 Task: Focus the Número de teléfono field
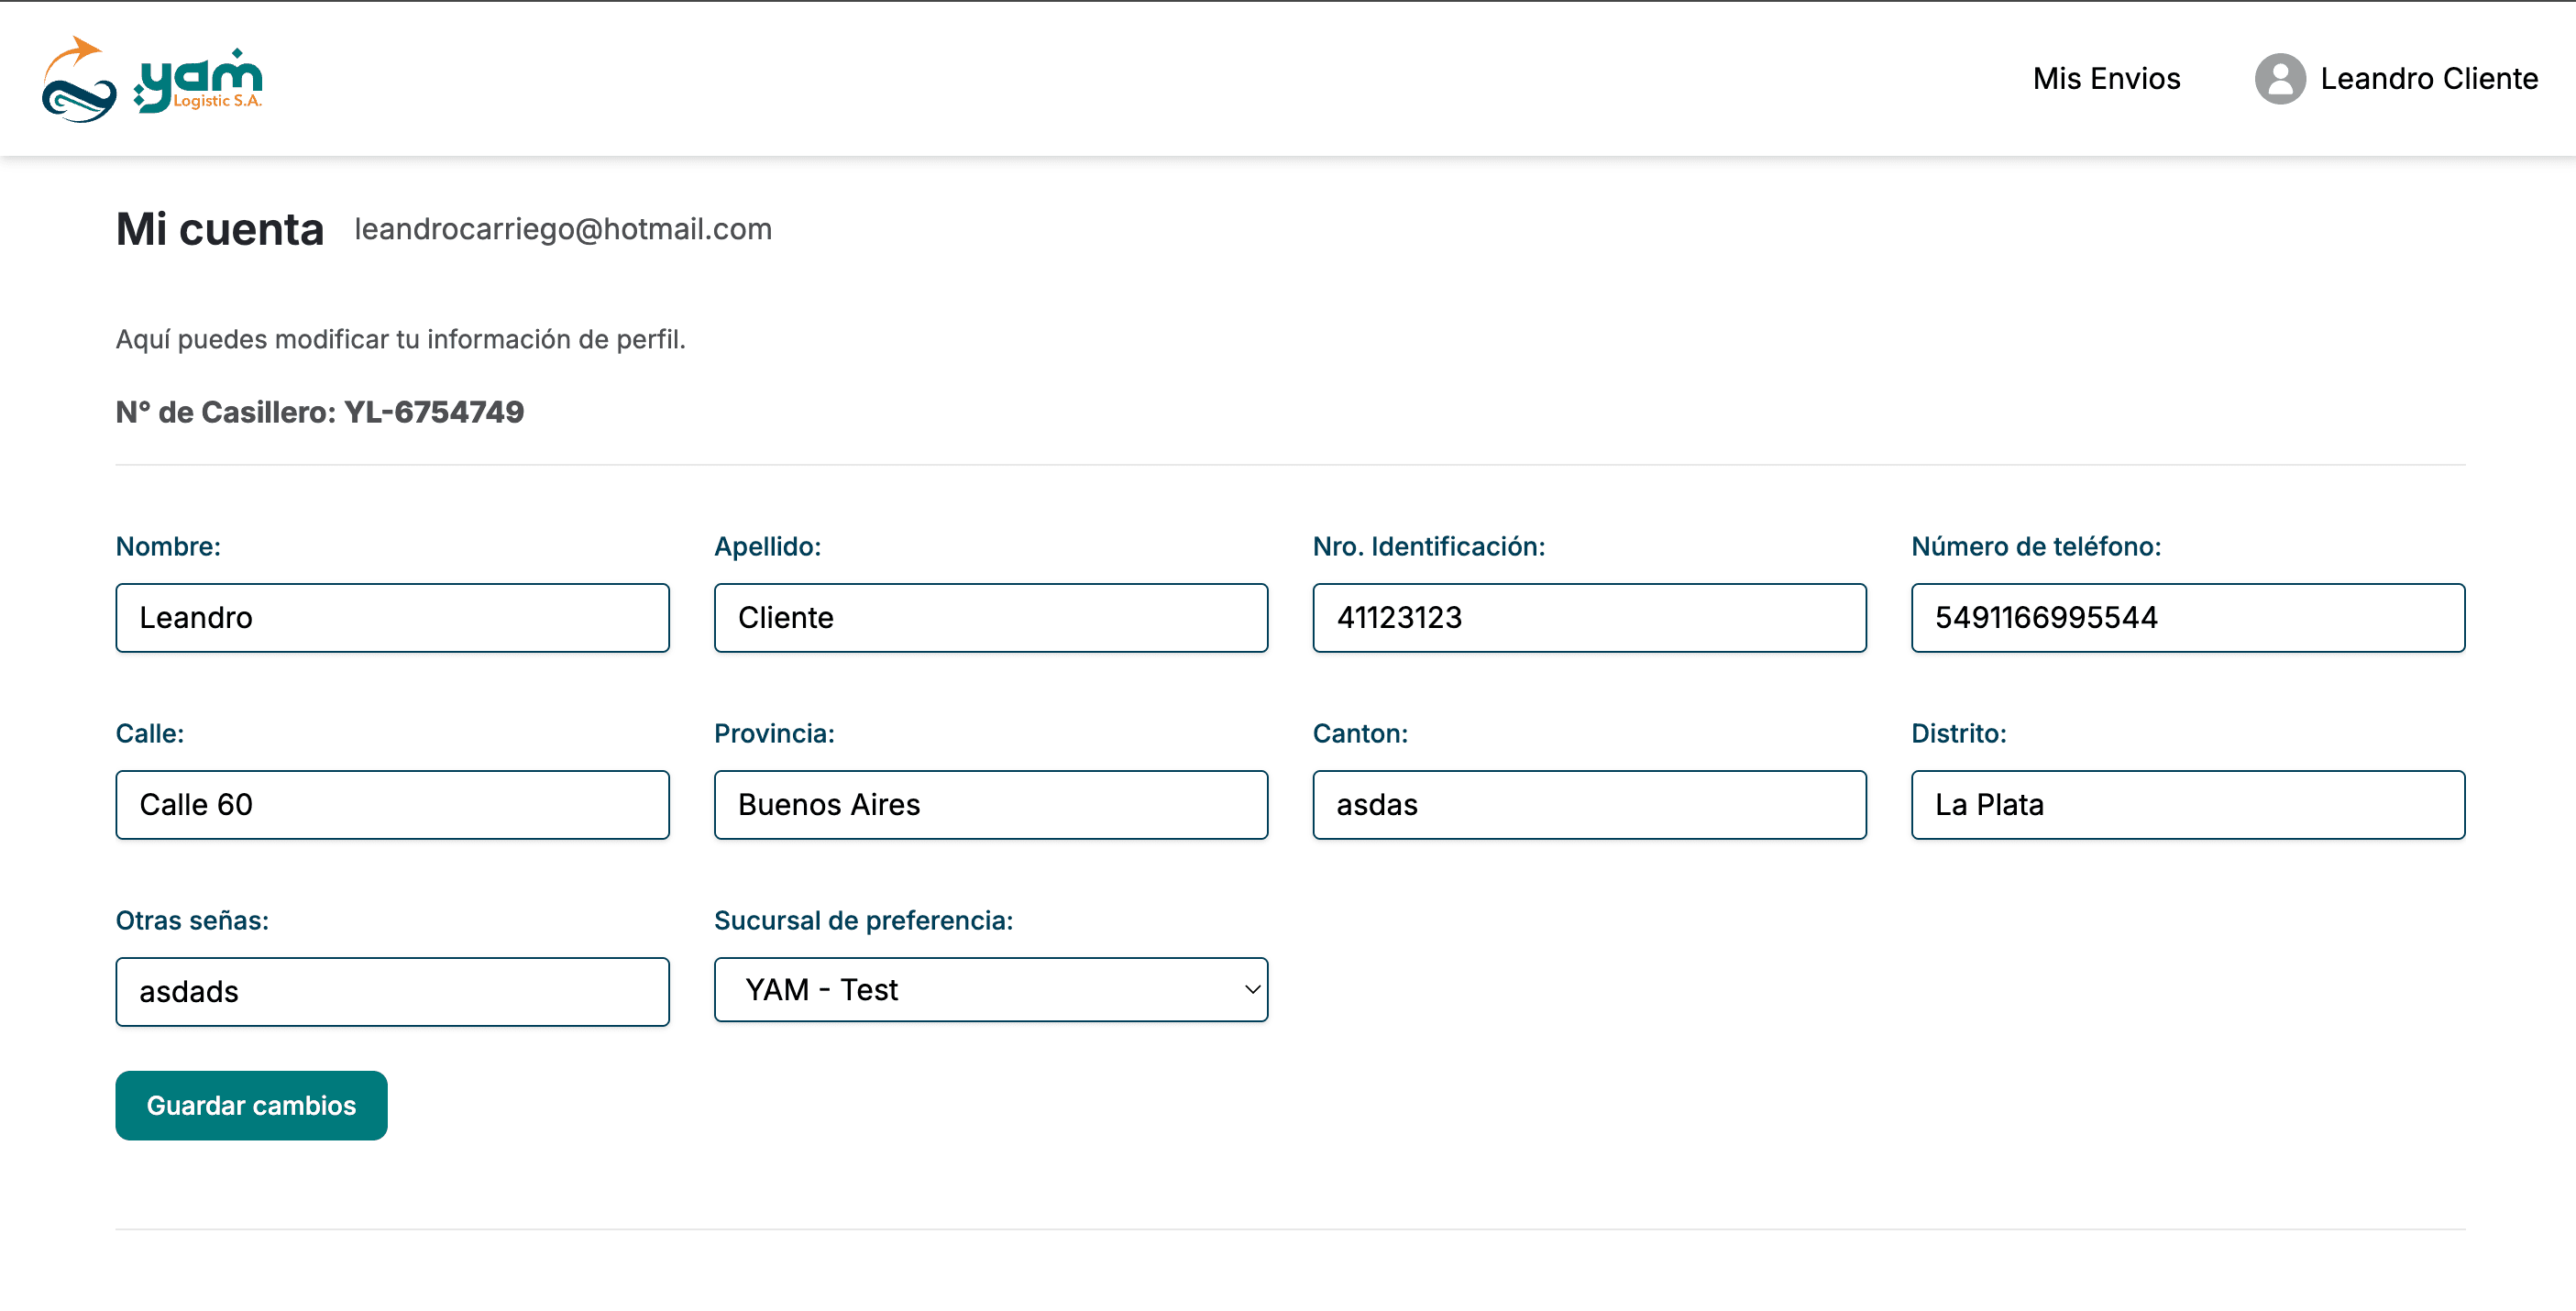(x=2188, y=618)
